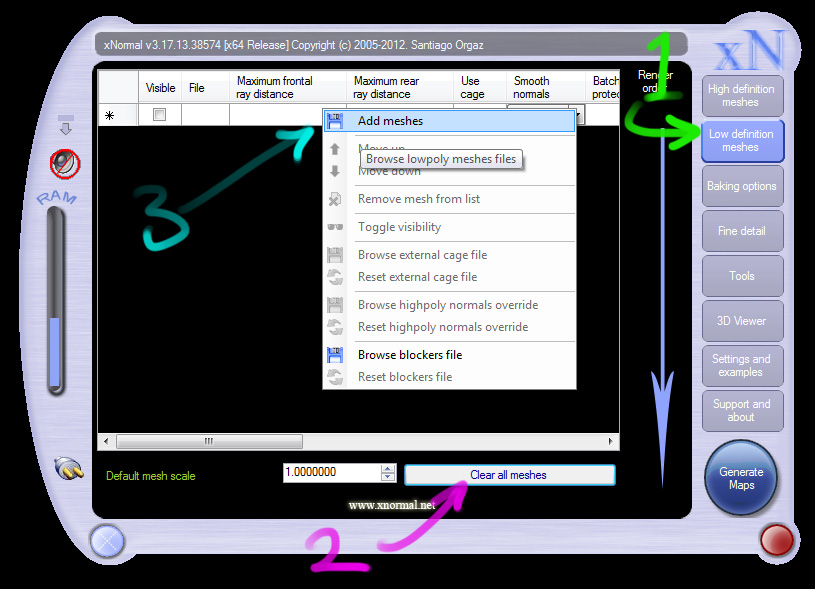The height and width of the screenshot is (589, 815).
Task: Click the Remove mesh from list icon
Action: [x=335, y=199]
